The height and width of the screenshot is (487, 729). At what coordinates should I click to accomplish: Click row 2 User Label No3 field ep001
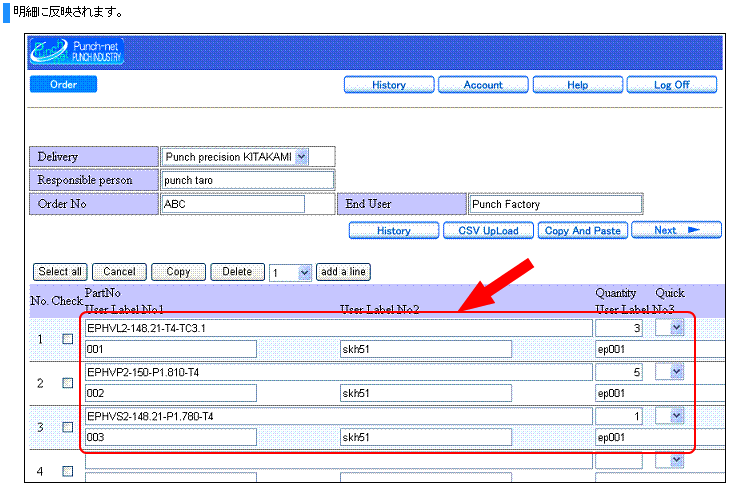click(660, 393)
